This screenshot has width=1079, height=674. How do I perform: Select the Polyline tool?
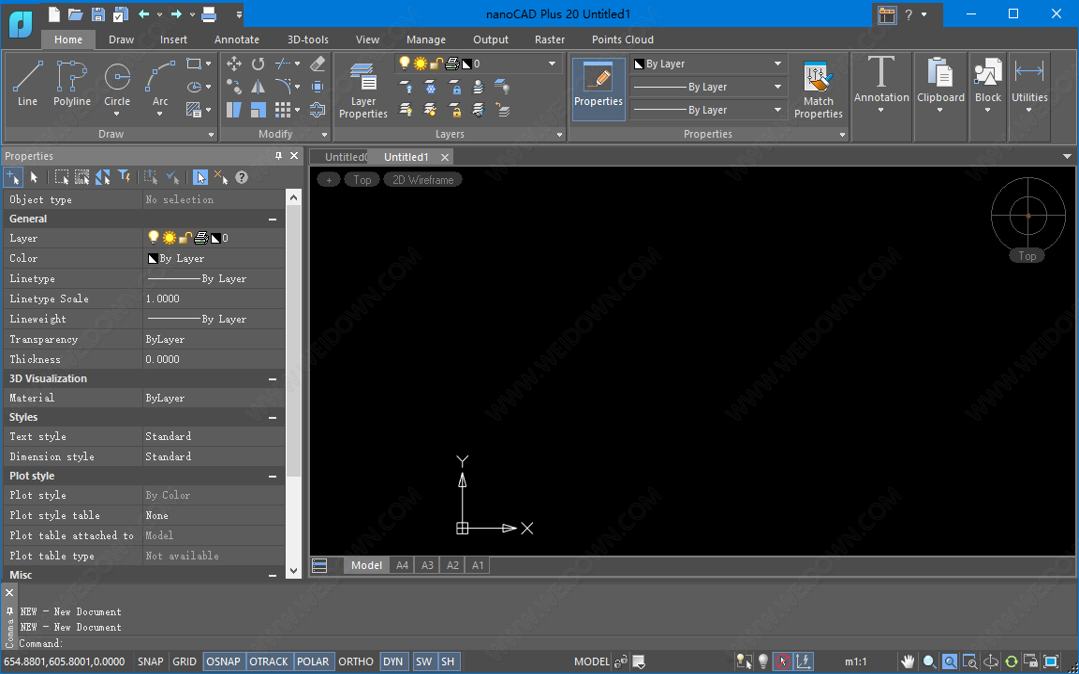coord(72,84)
